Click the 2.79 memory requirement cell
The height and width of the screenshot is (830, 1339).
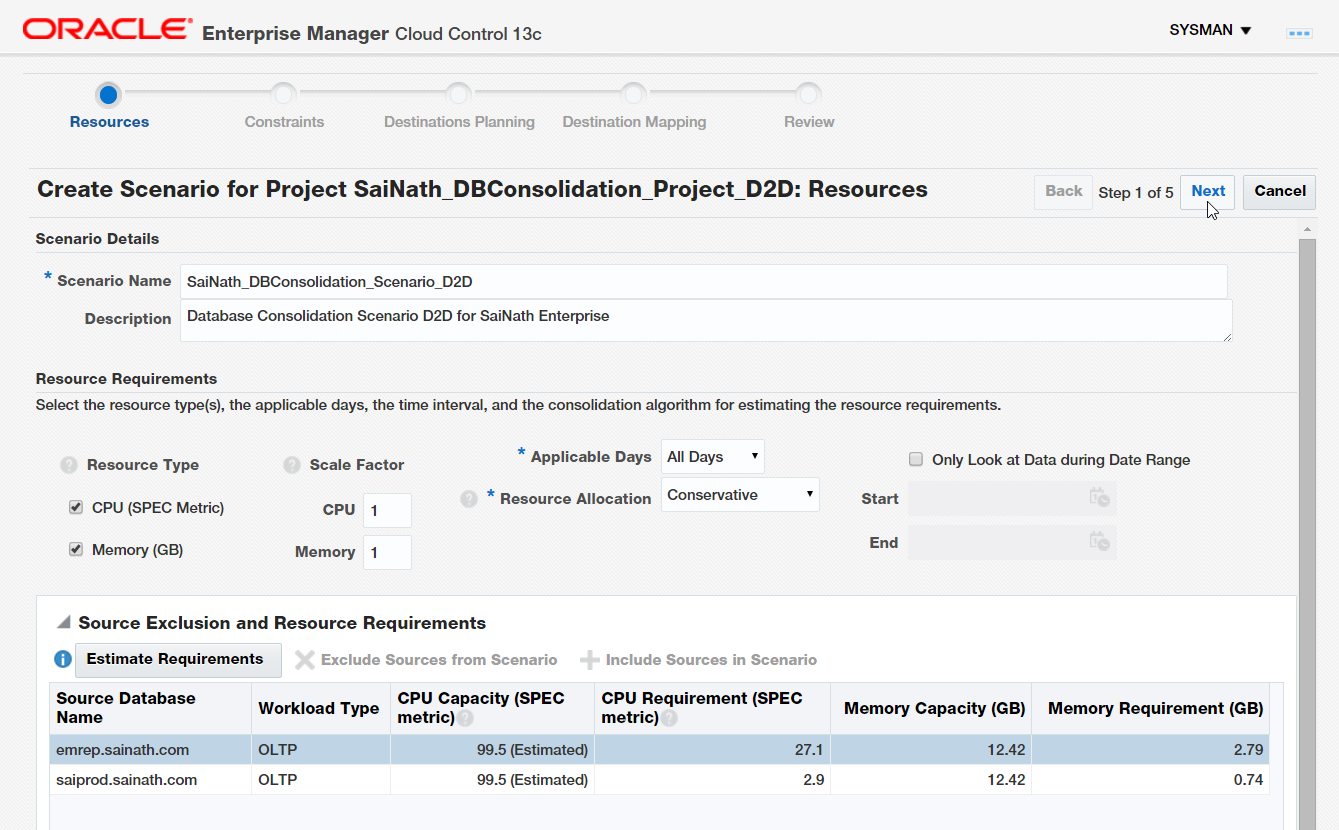coord(1150,750)
